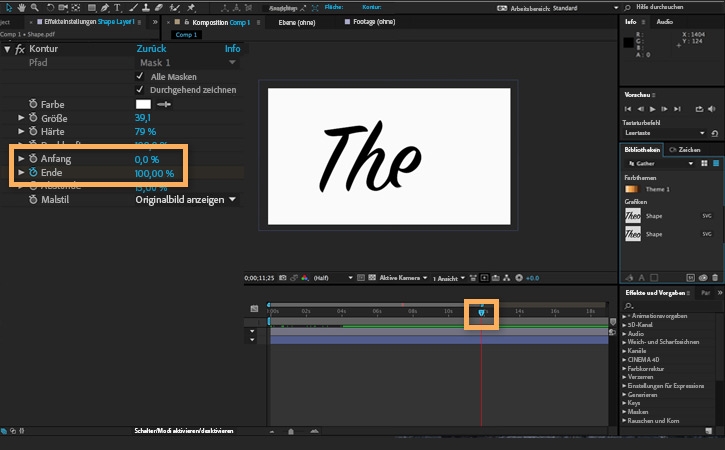Select the Clone Stamp tool
Screen dimensions: 725x450
146,7
